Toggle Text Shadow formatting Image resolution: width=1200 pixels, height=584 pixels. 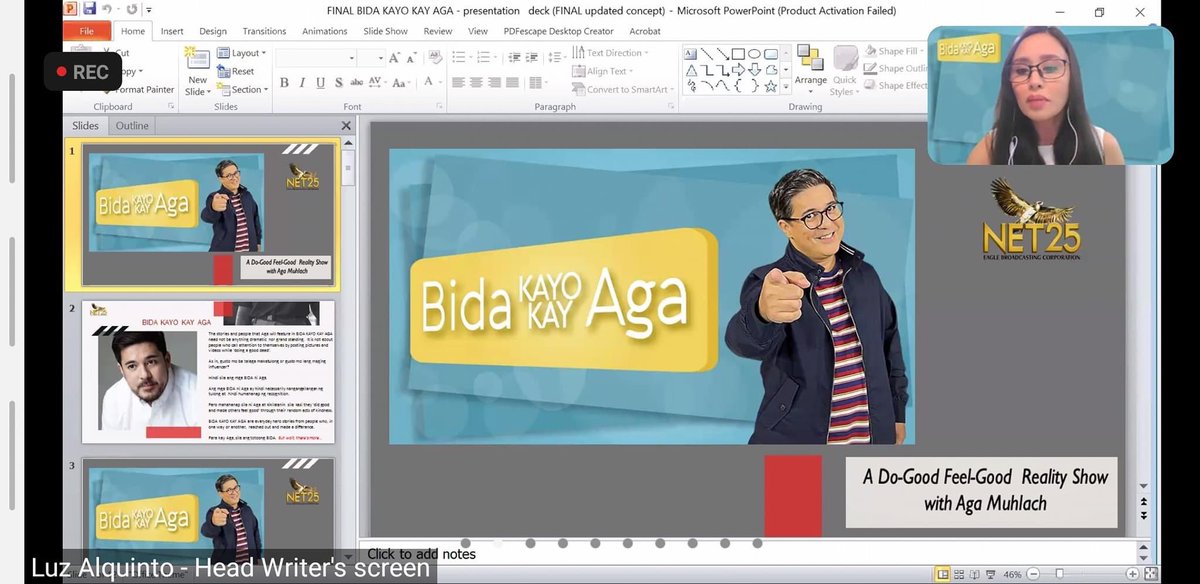point(339,82)
